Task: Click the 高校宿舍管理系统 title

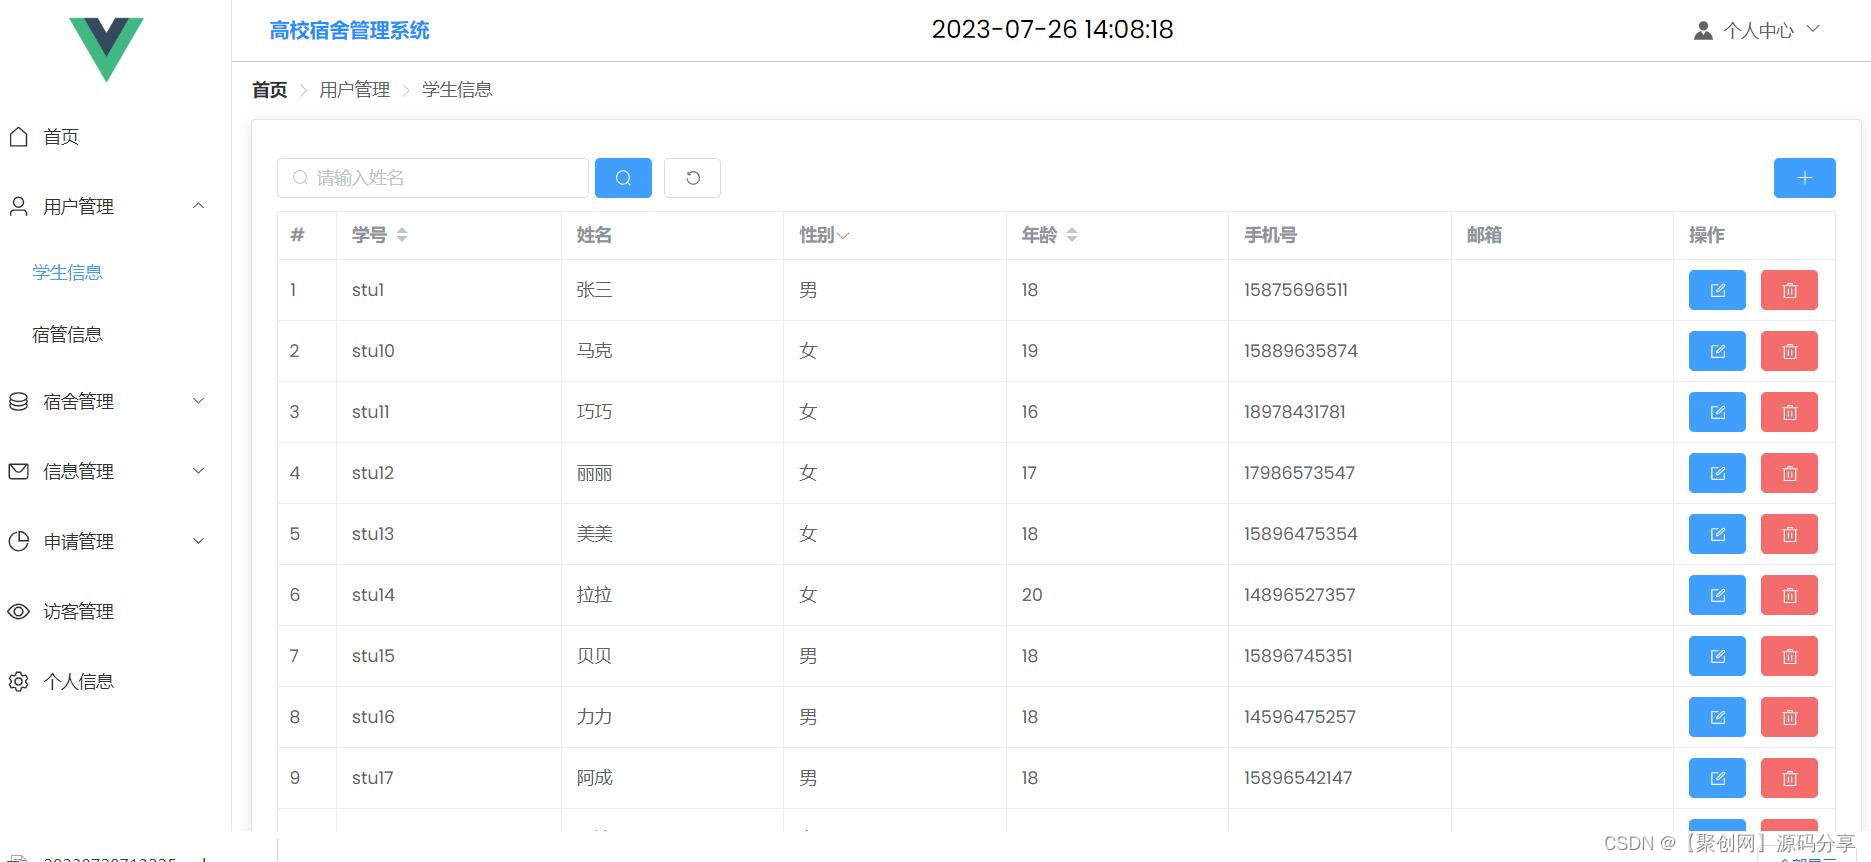Action: point(349,30)
